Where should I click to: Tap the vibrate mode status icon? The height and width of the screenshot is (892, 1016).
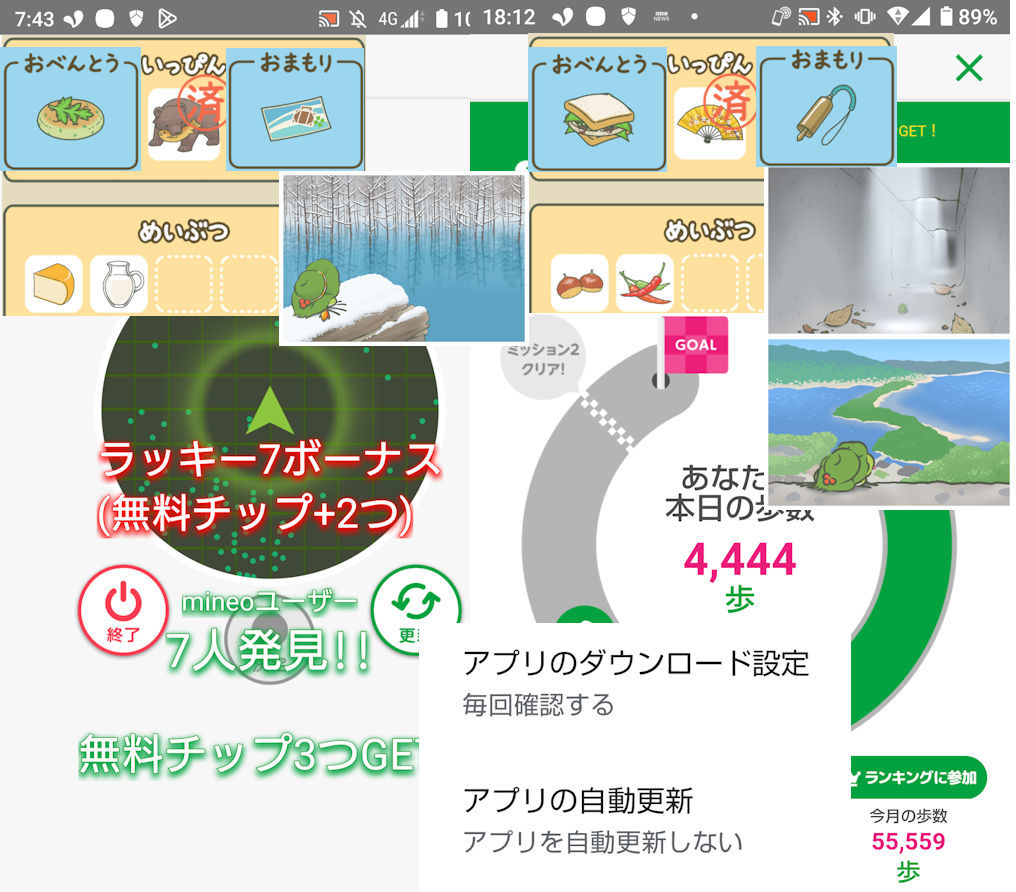point(864,17)
